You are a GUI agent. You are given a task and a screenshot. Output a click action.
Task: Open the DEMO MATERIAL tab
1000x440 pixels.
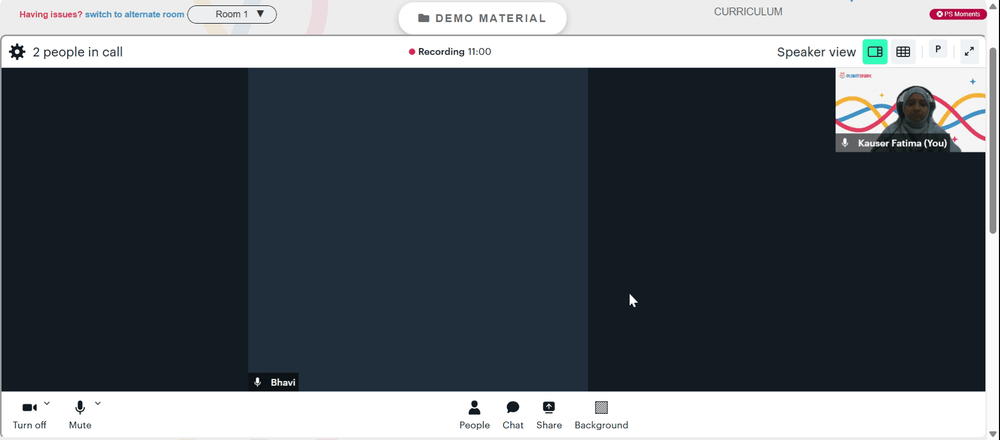pyautogui.click(x=482, y=18)
